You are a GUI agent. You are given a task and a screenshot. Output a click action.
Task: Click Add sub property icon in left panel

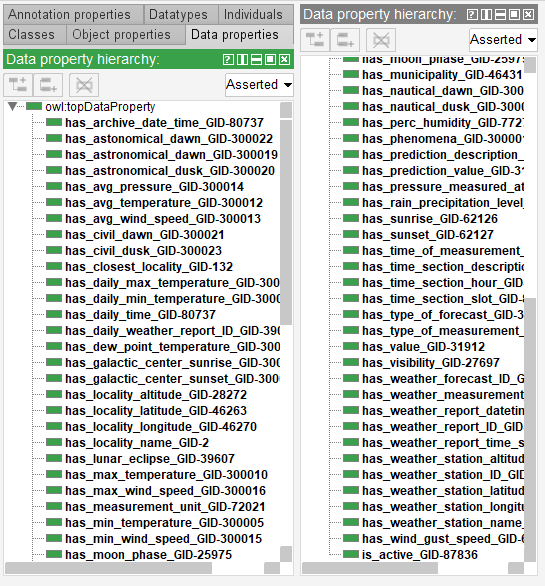tap(18, 85)
